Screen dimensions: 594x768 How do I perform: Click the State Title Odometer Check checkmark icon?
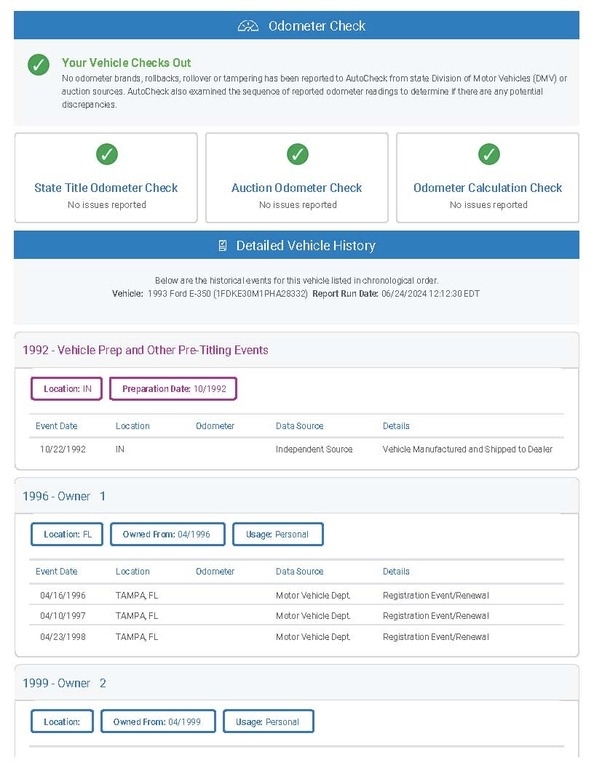point(107,154)
